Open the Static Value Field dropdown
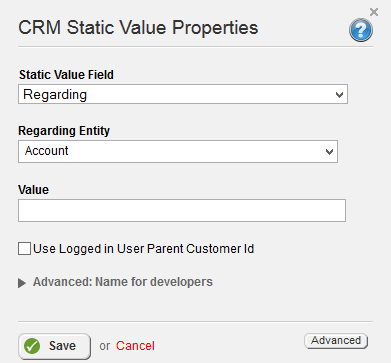 coord(183,94)
